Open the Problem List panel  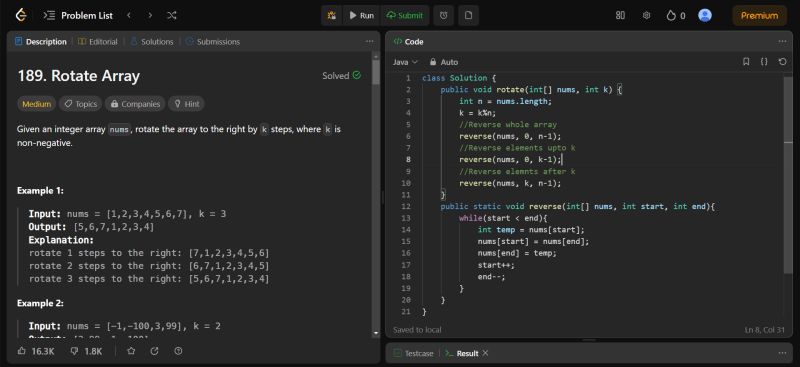(x=79, y=15)
